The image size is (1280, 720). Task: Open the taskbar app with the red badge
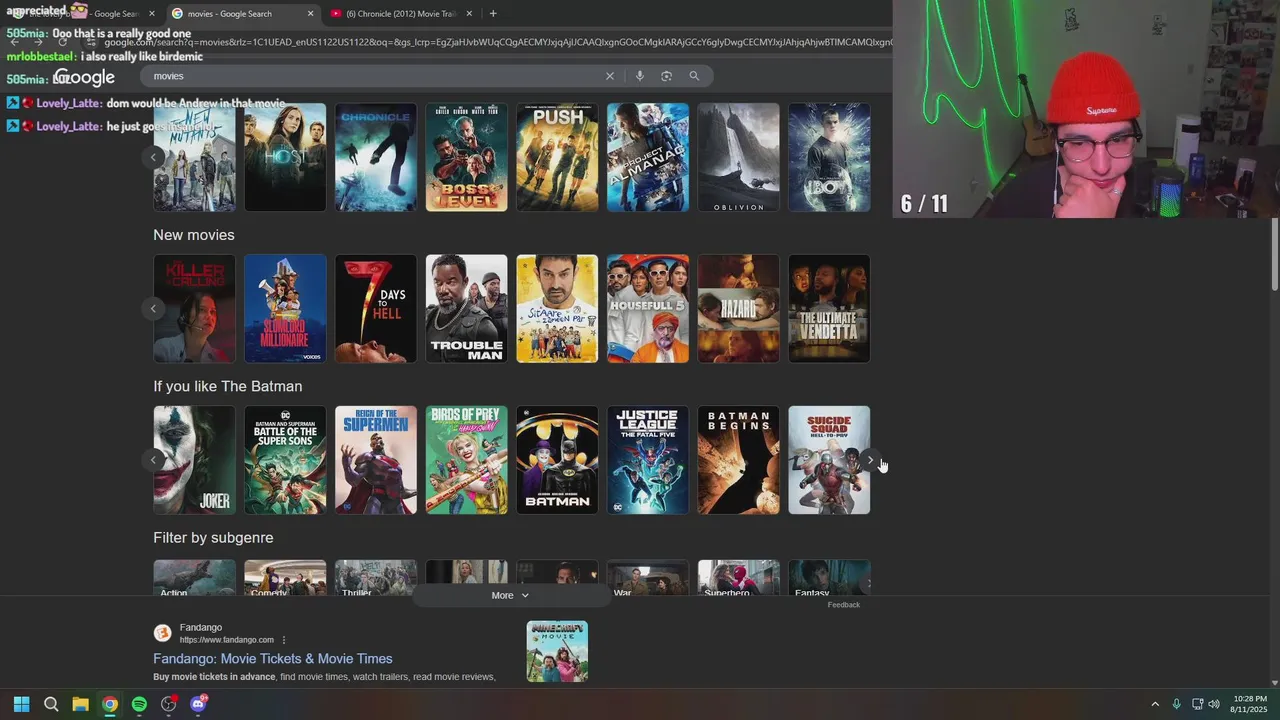[x=169, y=704]
